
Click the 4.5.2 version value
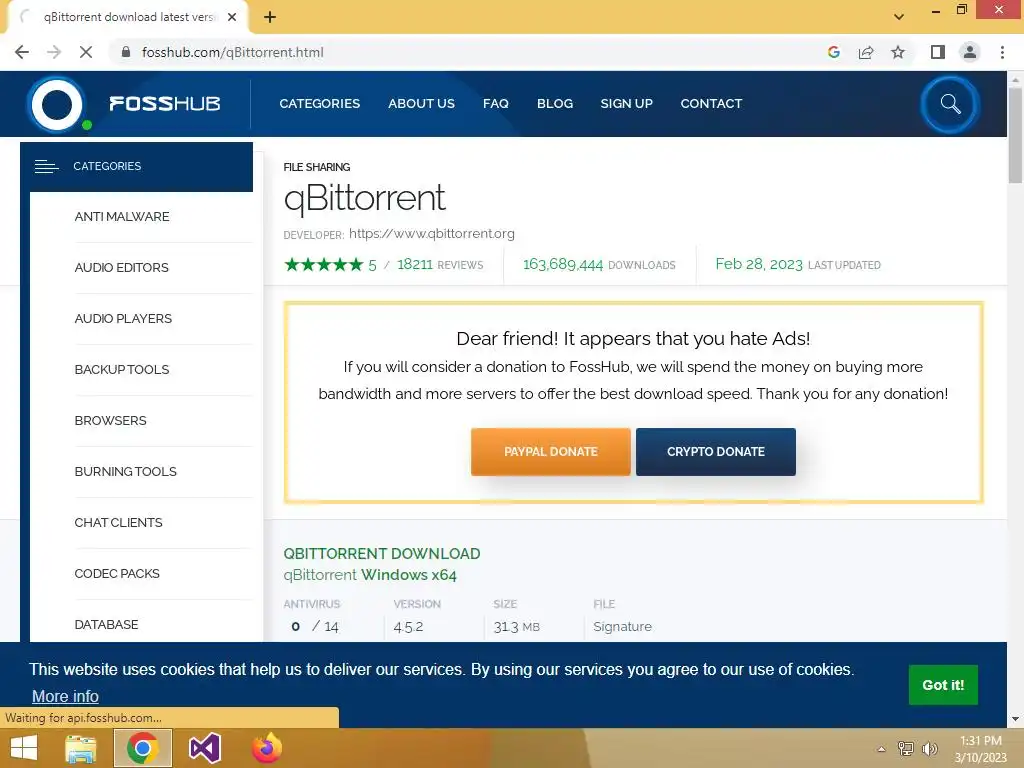click(408, 627)
